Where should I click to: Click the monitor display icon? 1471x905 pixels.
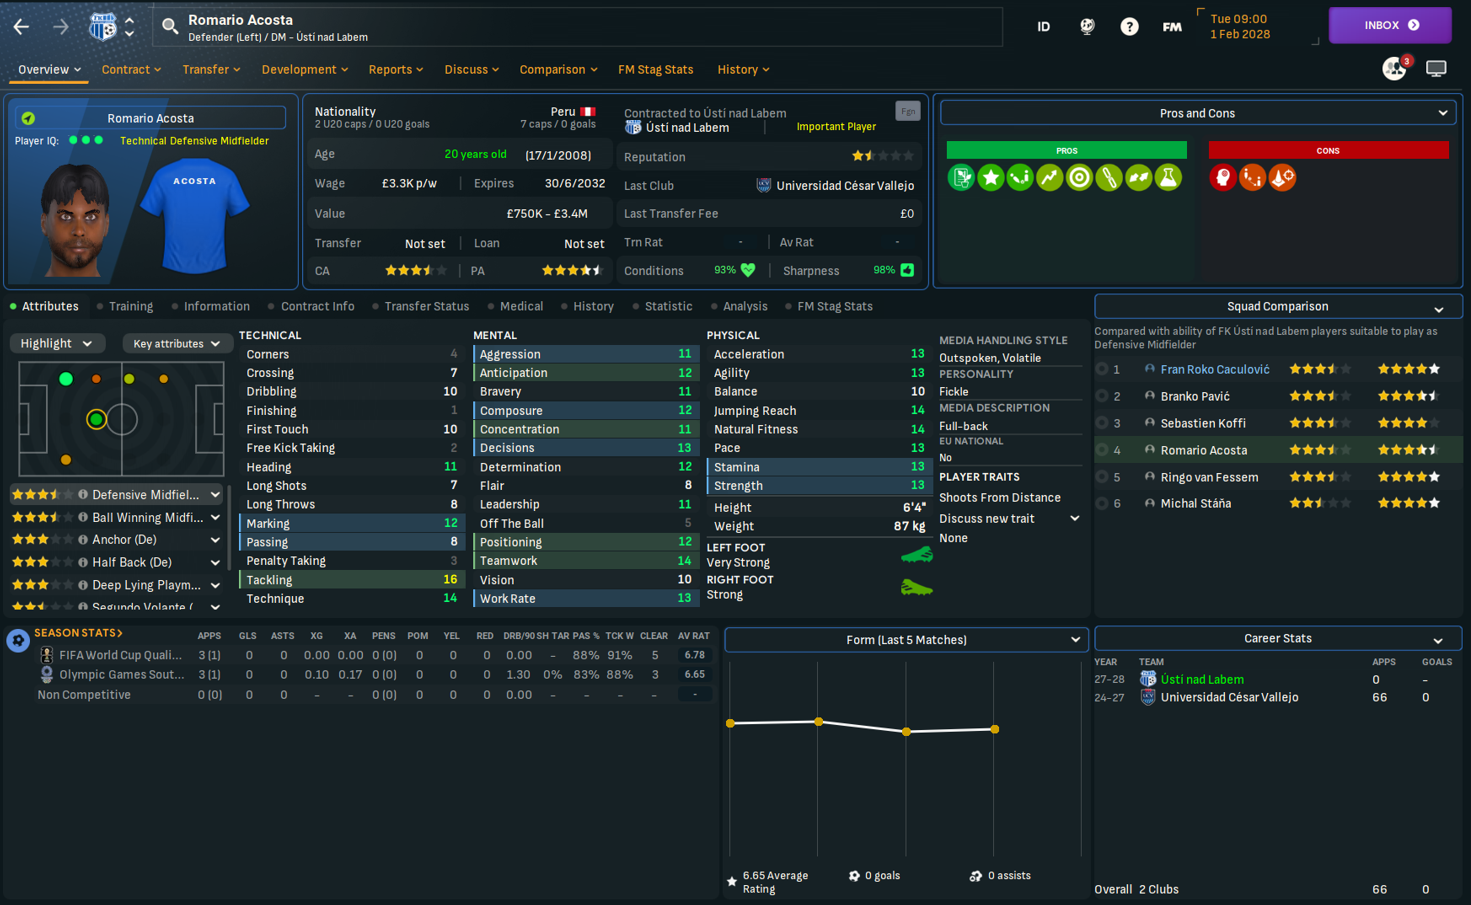[x=1436, y=69]
